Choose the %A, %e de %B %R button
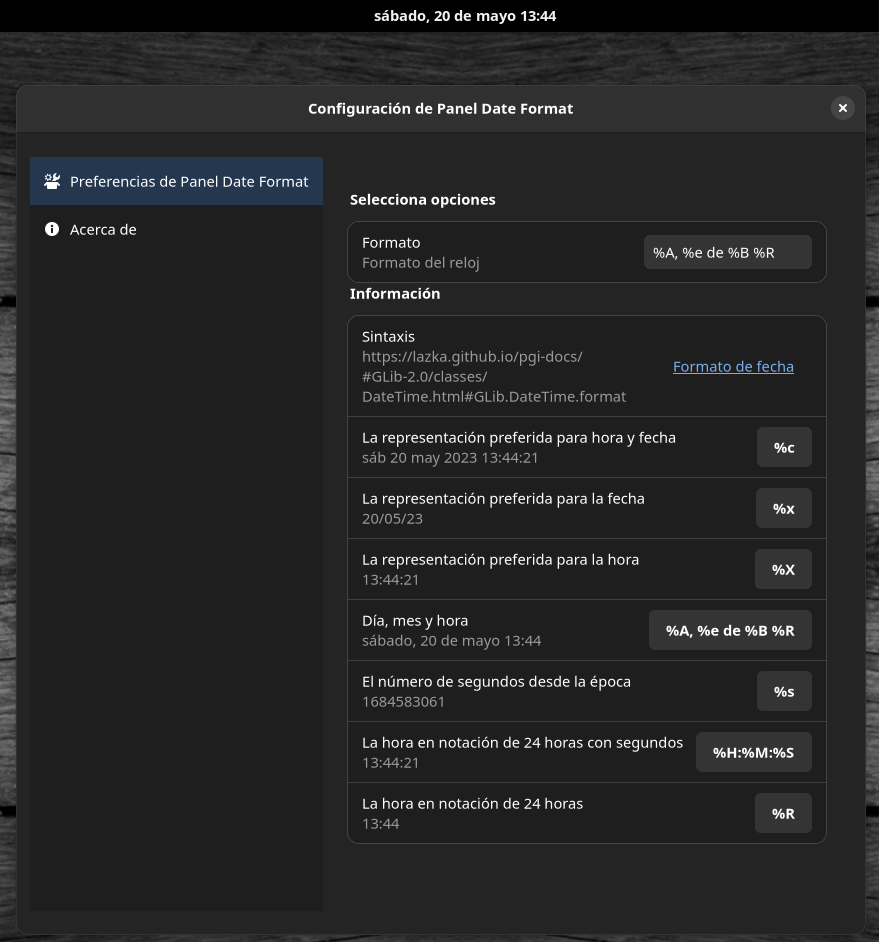The image size is (879, 942). (x=730, y=631)
